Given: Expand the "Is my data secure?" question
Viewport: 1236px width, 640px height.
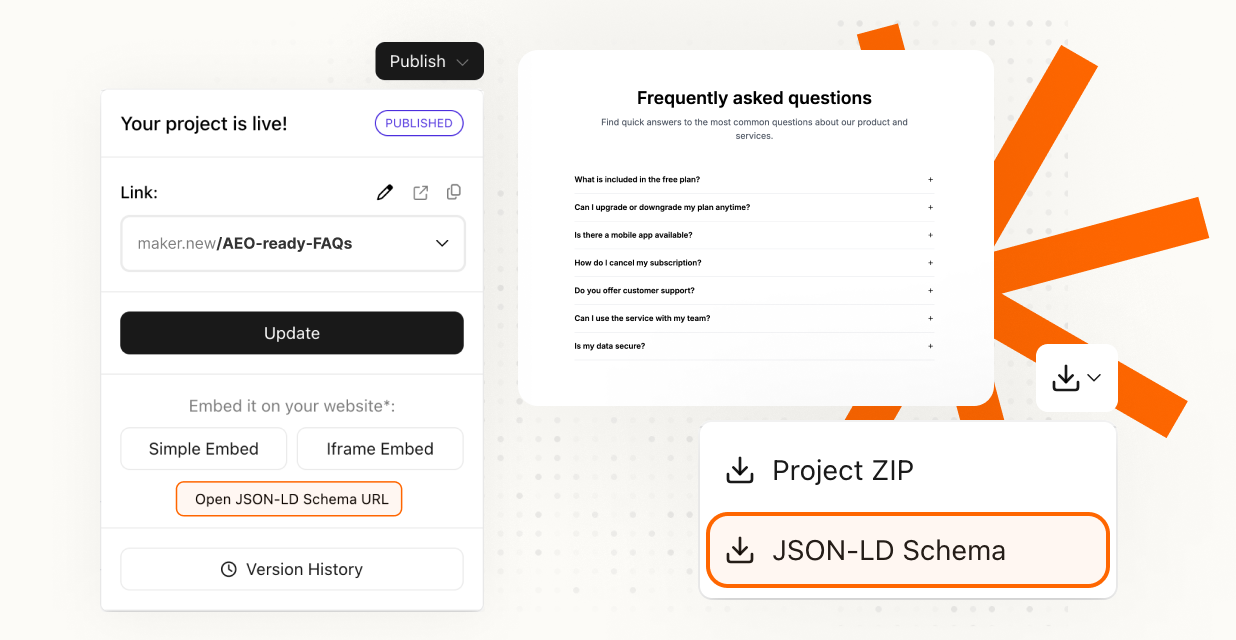Looking at the screenshot, I should [930, 346].
